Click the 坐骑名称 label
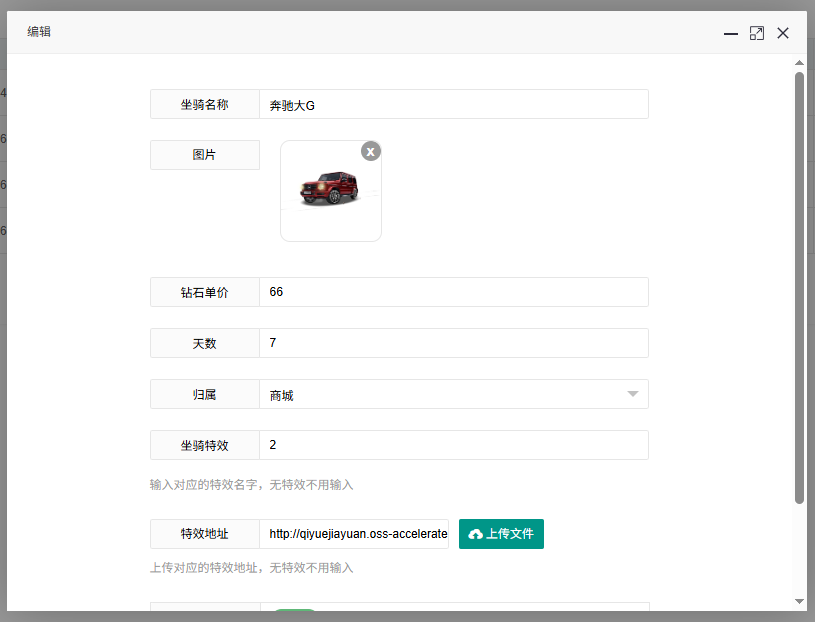815x622 pixels. click(x=204, y=105)
